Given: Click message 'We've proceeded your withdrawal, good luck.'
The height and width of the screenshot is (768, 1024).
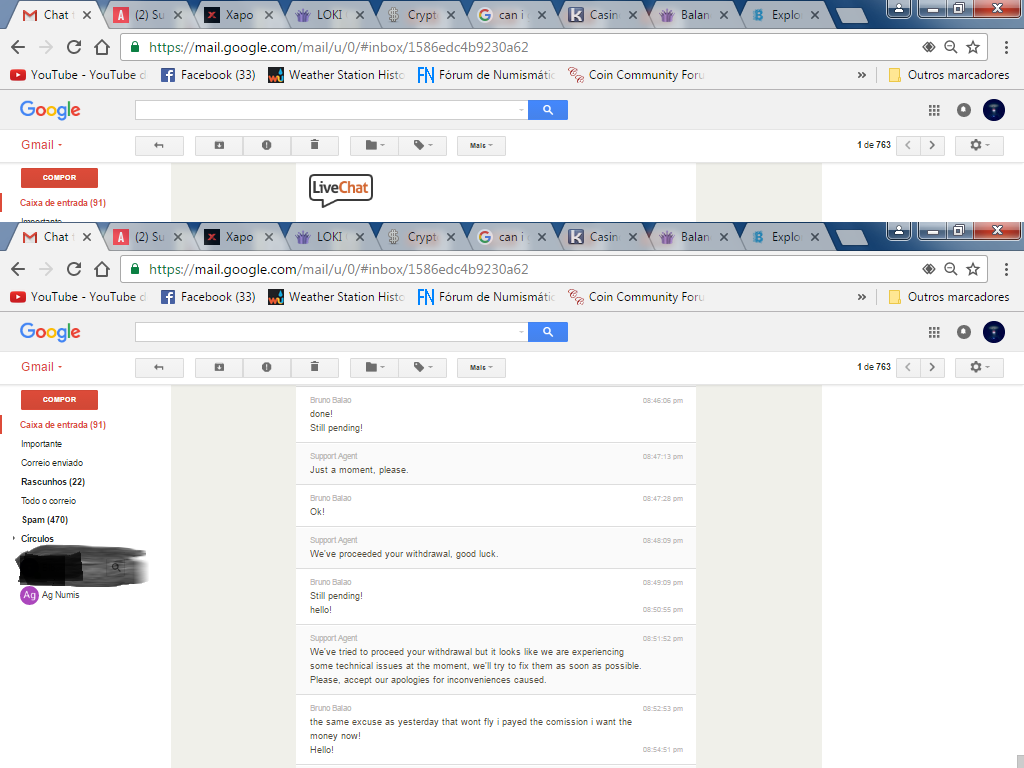Looking at the screenshot, I should tap(404, 554).
